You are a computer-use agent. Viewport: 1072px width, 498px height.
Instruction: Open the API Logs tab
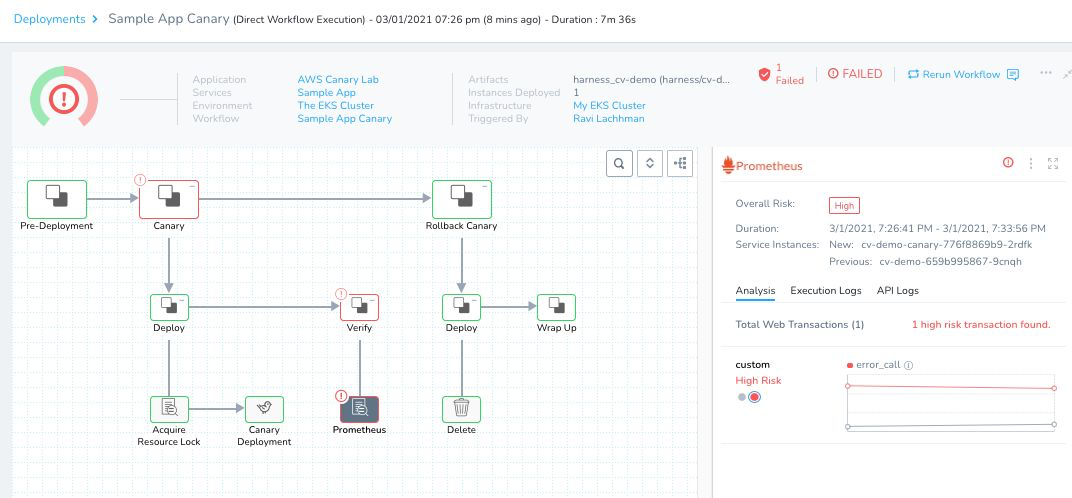pos(898,291)
